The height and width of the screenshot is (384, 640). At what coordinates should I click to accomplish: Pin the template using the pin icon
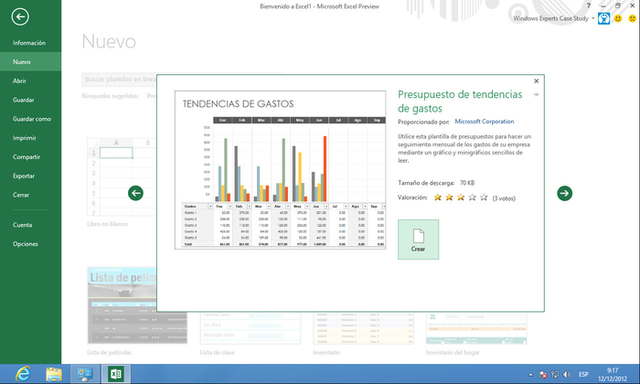tap(536, 94)
